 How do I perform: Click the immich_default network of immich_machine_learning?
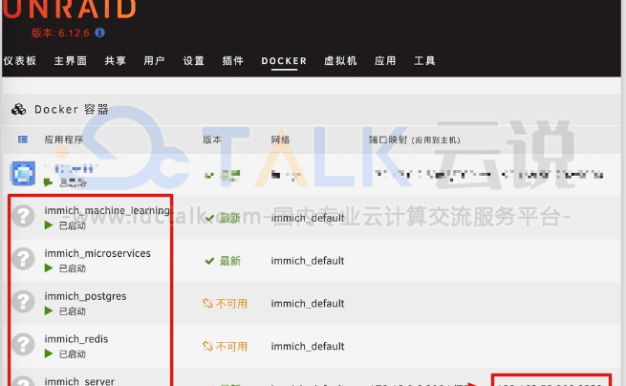coord(307,218)
